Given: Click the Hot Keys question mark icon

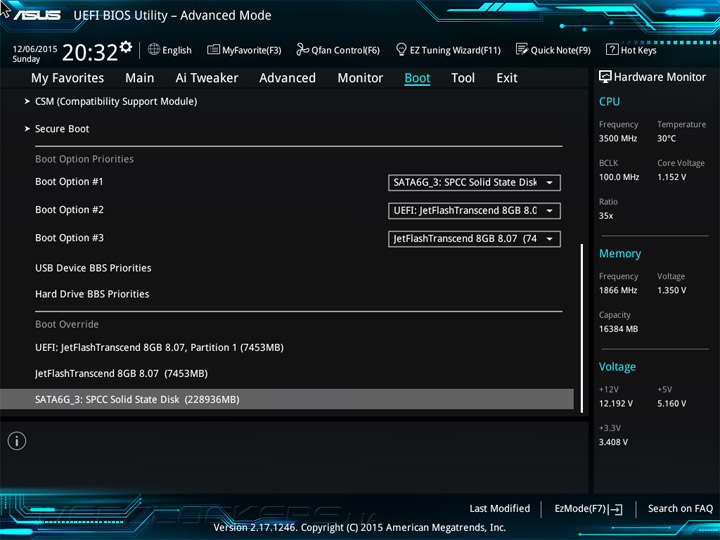Looking at the screenshot, I should tap(612, 49).
